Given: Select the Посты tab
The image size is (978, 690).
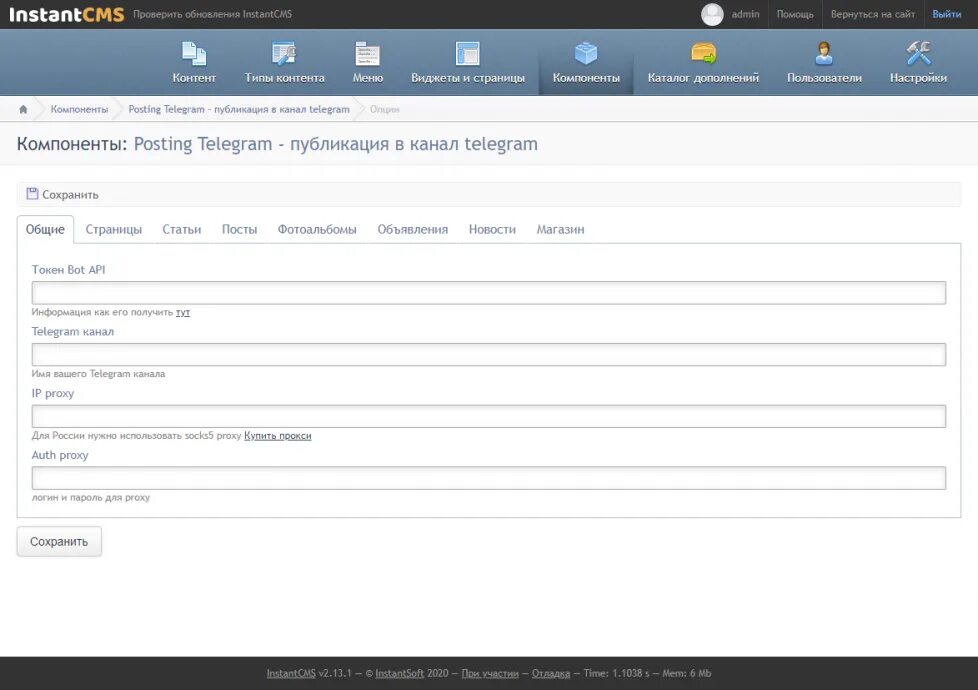Looking at the screenshot, I should (x=240, y=230).
